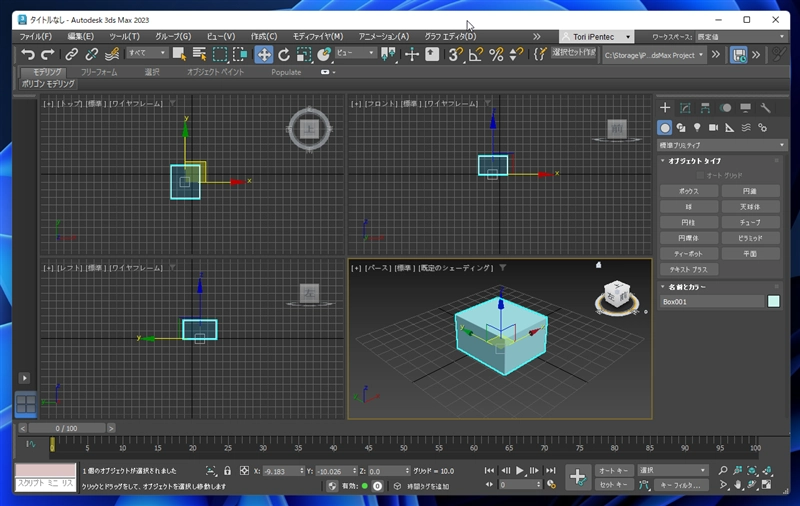Image resolution: width=800 pixels, height=506 pixels.
Task: Switch to the Display command panel tab
Action: point(745,108)
